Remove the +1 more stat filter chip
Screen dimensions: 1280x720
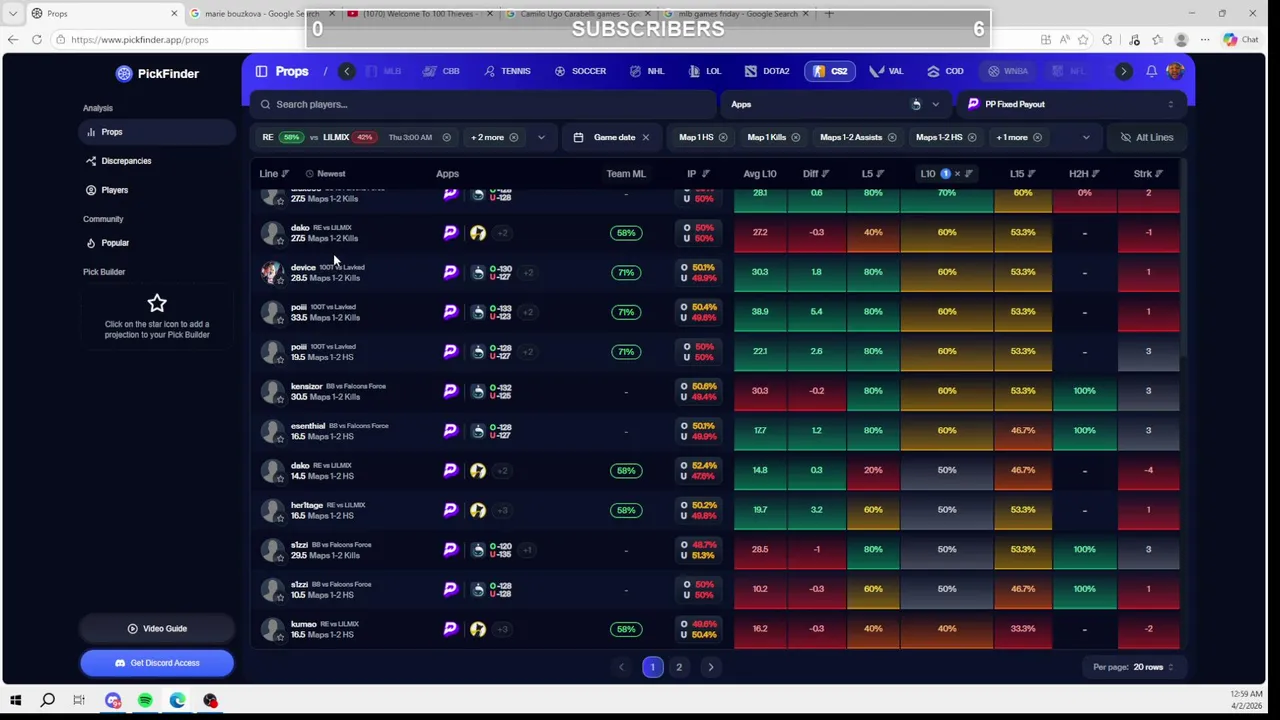[x=1037, y=137]
